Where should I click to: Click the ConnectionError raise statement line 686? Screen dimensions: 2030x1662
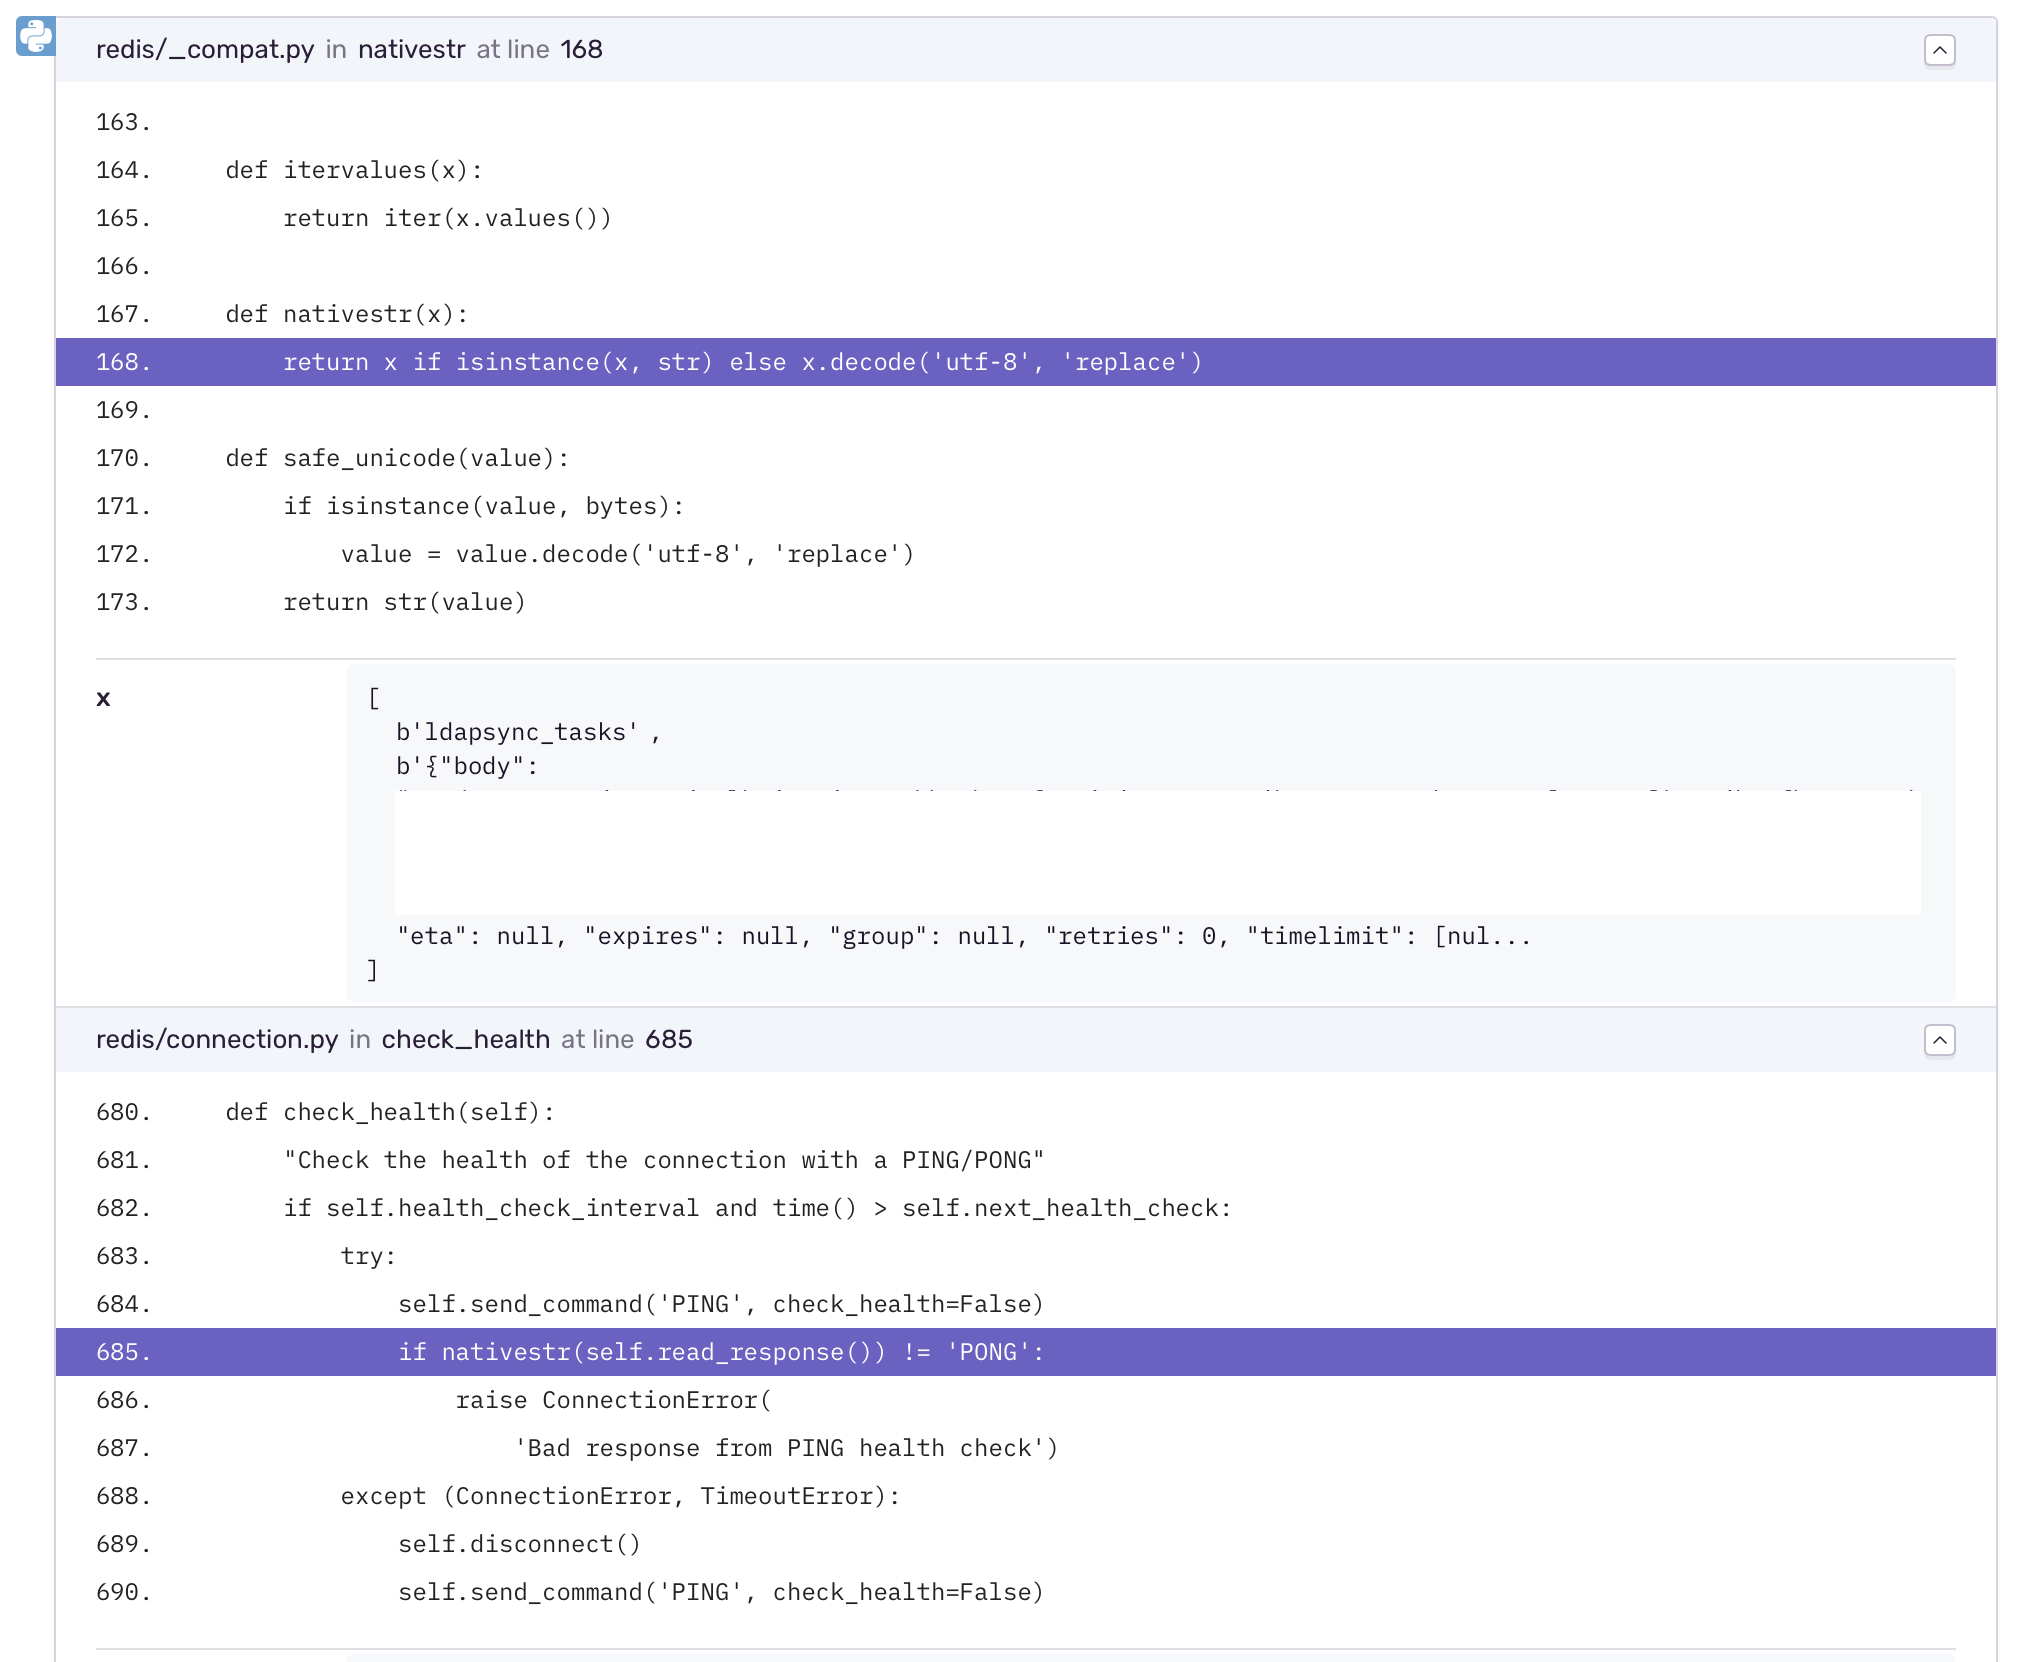[x=613, y=1400]
